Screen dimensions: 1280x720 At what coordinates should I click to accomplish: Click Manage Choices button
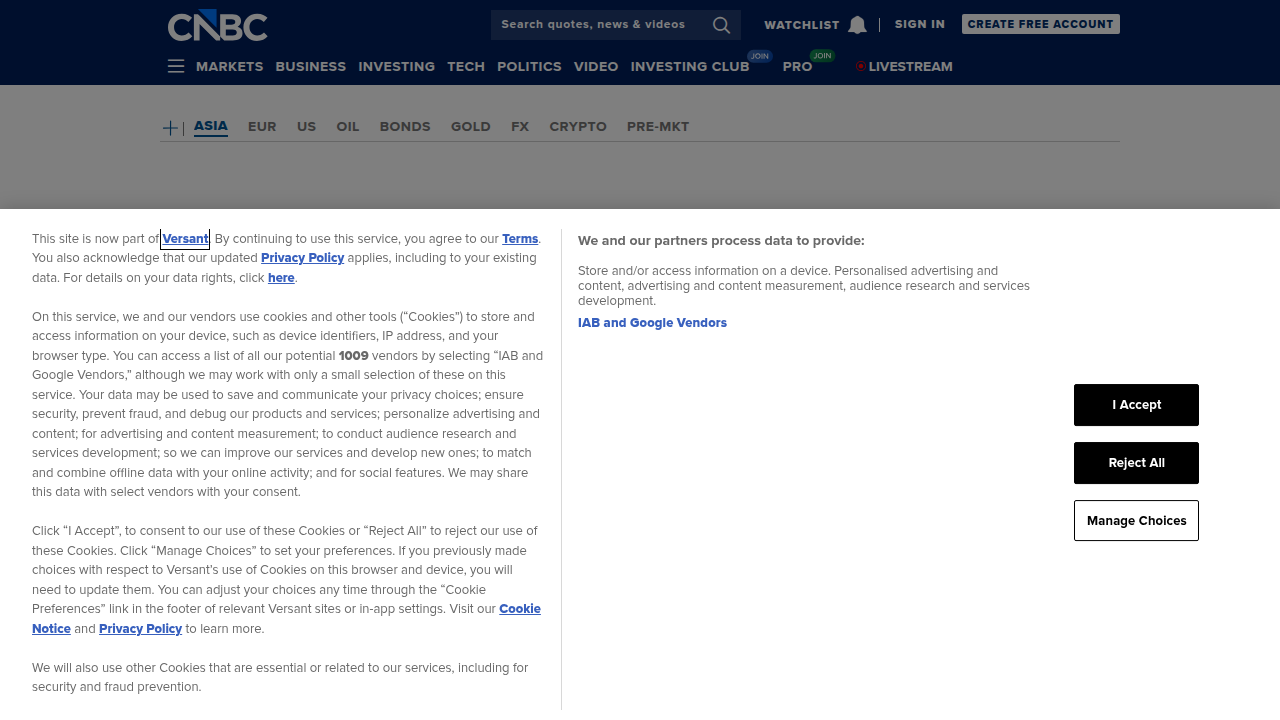[1136, 521]
